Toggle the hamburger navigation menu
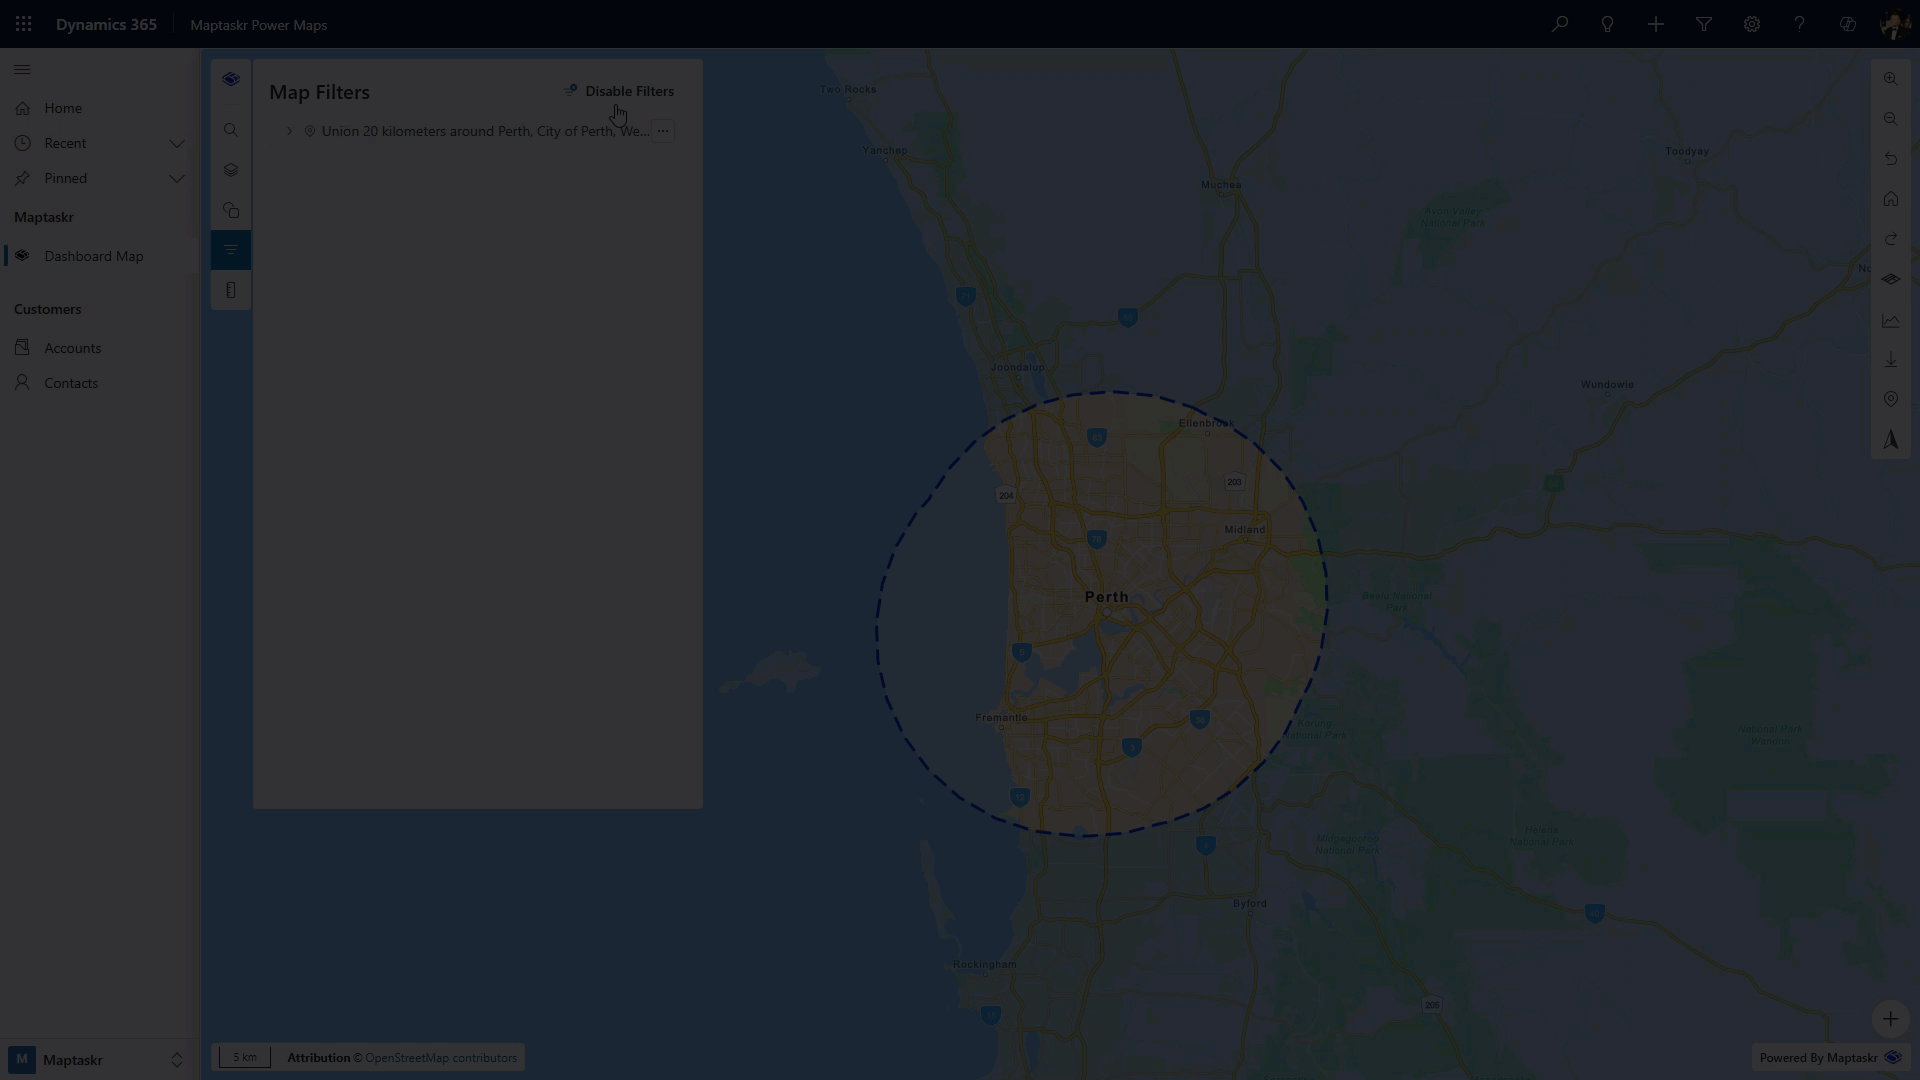Image resolution: width=1920 pixels, height=1080 pixels. (22, 70)
